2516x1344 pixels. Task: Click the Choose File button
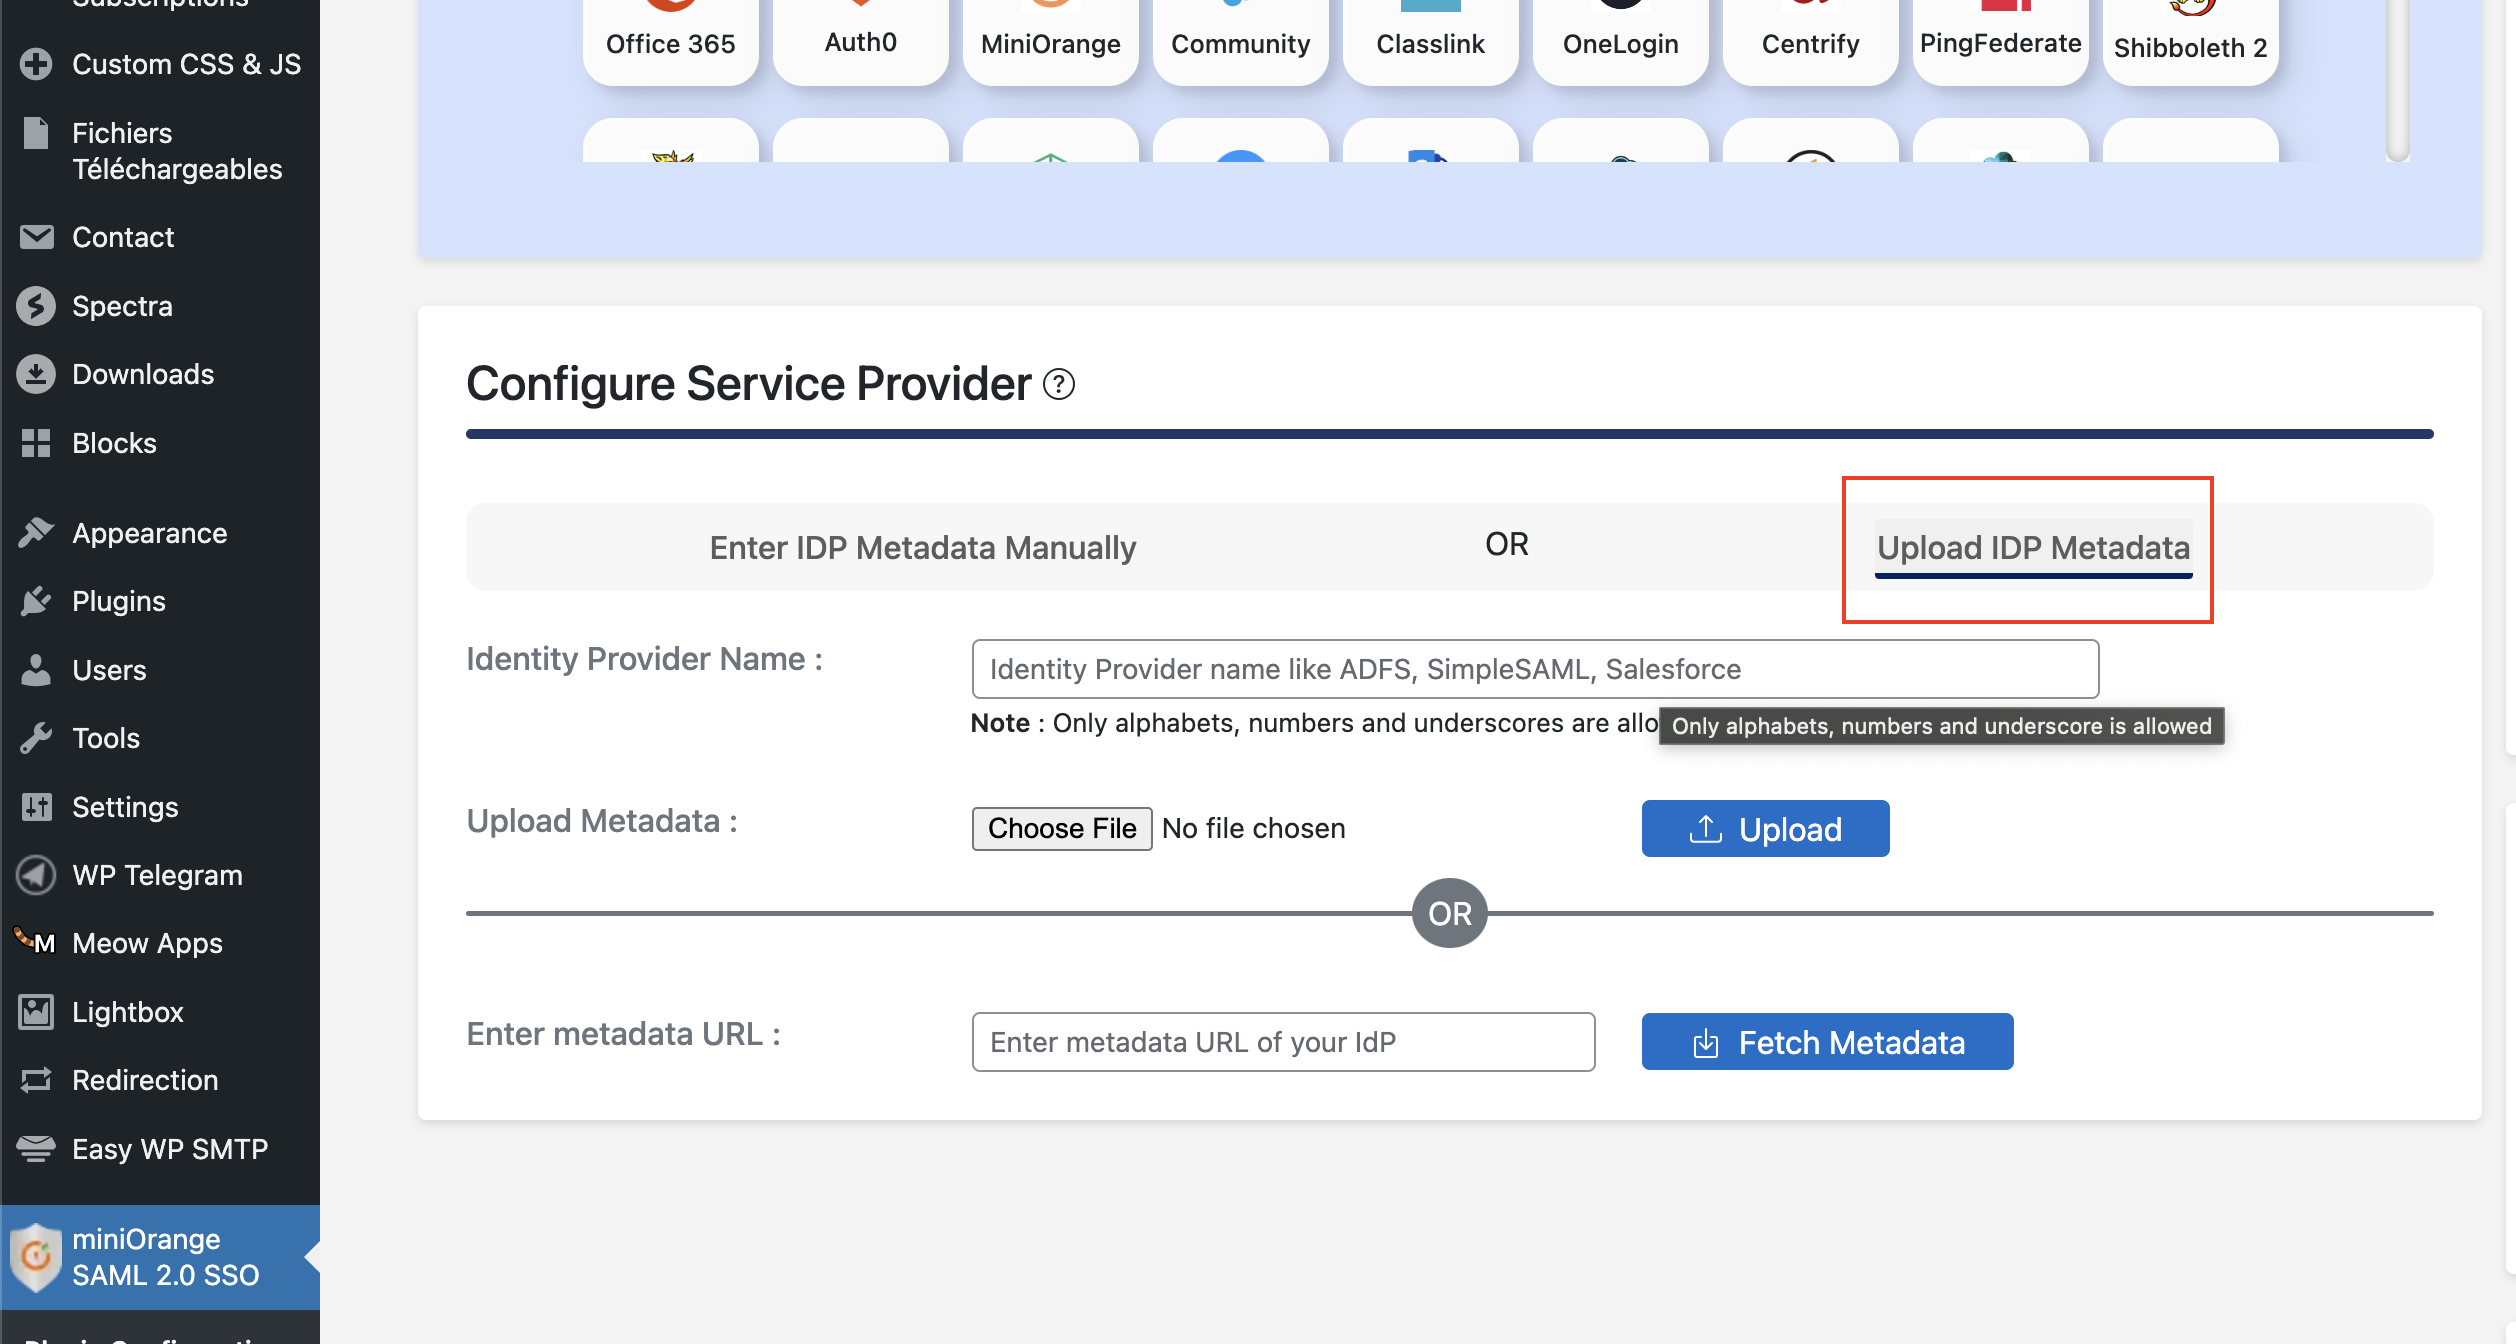[1062, 828]
